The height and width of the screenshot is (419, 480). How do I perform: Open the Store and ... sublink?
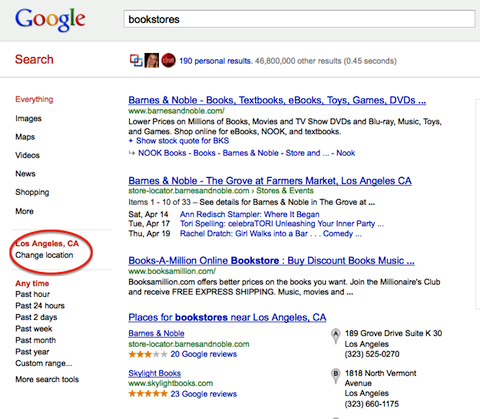click(307, 153)
